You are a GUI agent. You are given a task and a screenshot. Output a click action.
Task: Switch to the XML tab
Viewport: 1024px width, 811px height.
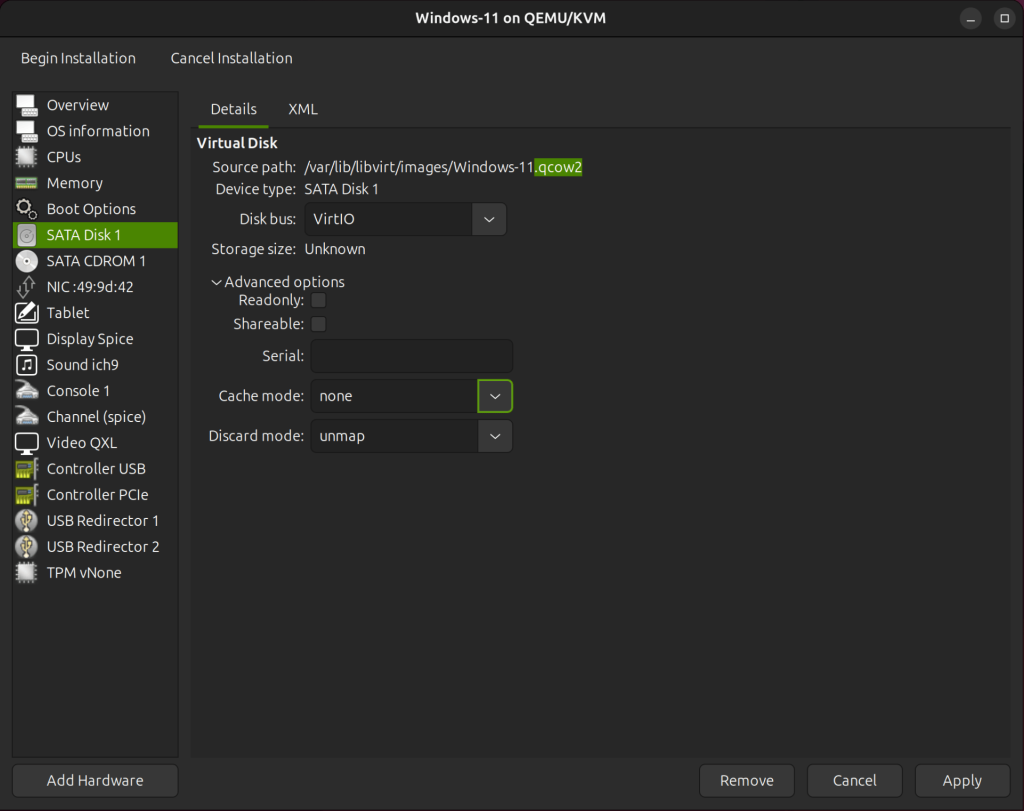[x=303, y=109]
